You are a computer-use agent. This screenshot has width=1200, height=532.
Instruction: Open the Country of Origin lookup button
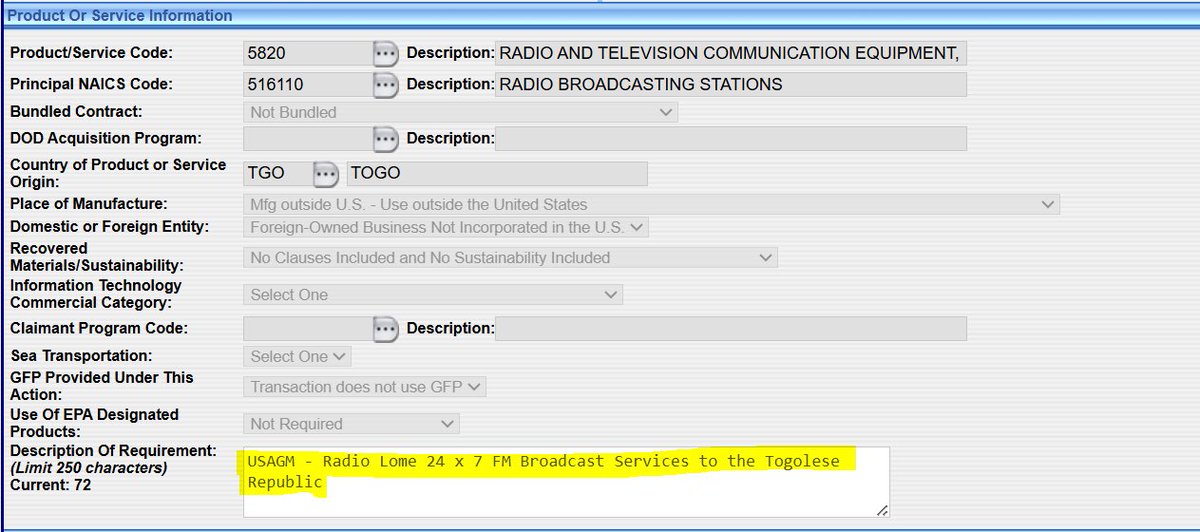click(326, 174)
